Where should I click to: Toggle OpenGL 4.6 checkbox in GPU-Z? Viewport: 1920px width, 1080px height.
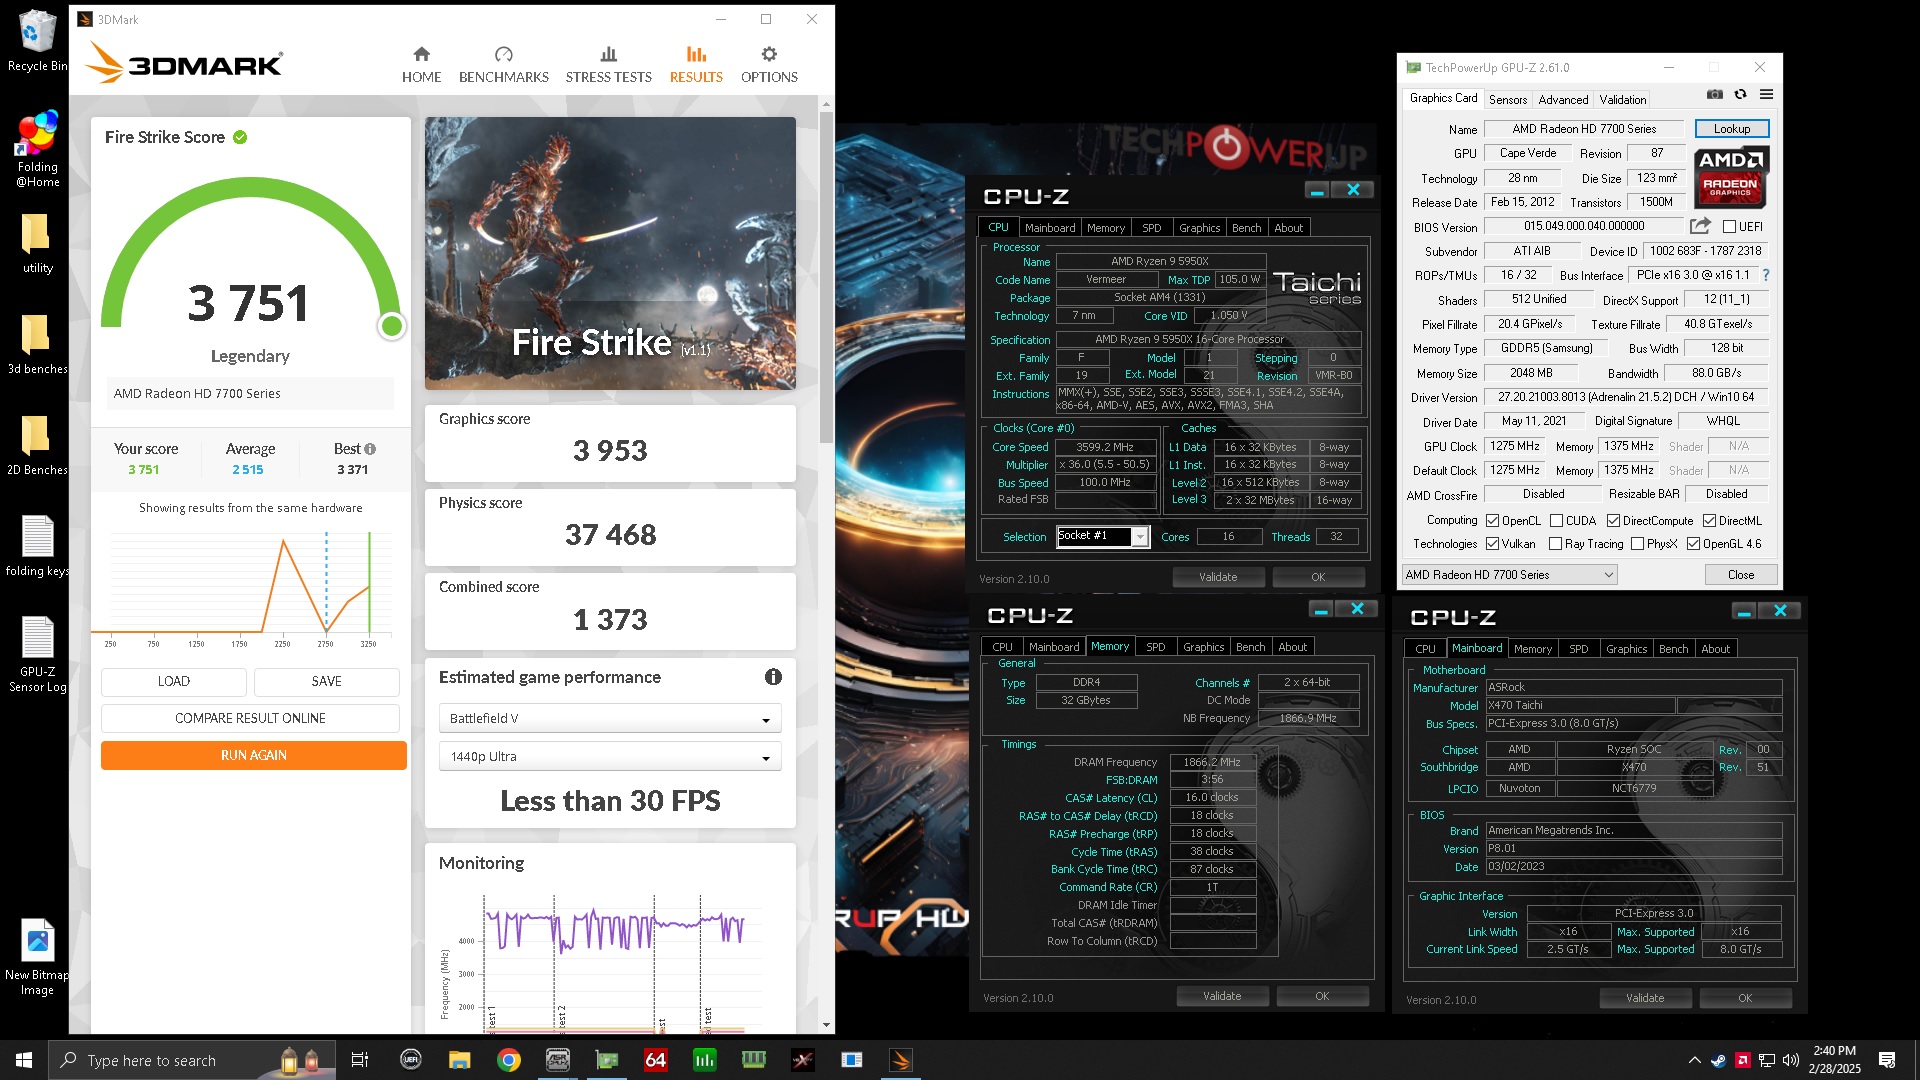click(1693, 544)
